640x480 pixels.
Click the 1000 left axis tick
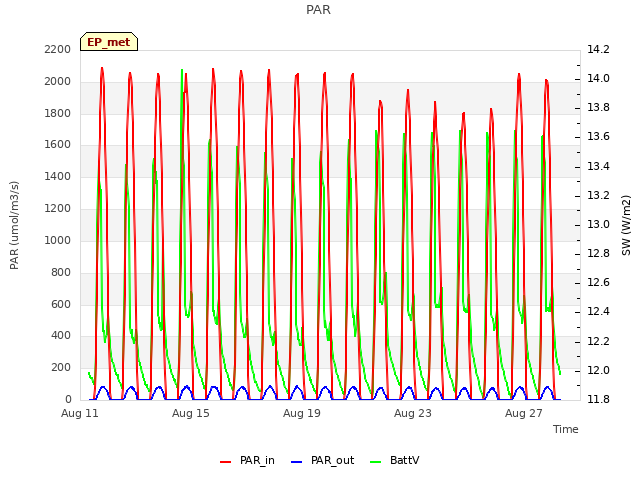tap(58, 240)
